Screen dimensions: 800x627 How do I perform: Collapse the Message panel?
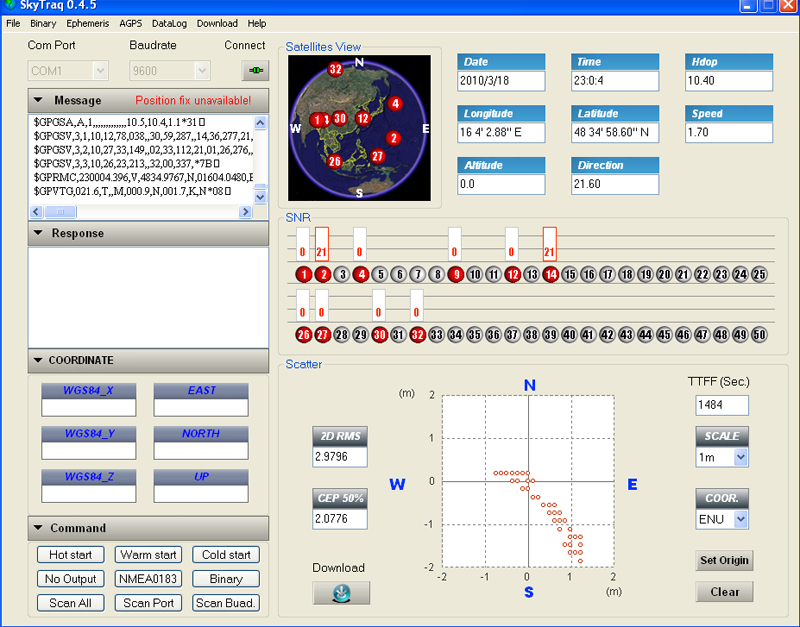point(38,100)
